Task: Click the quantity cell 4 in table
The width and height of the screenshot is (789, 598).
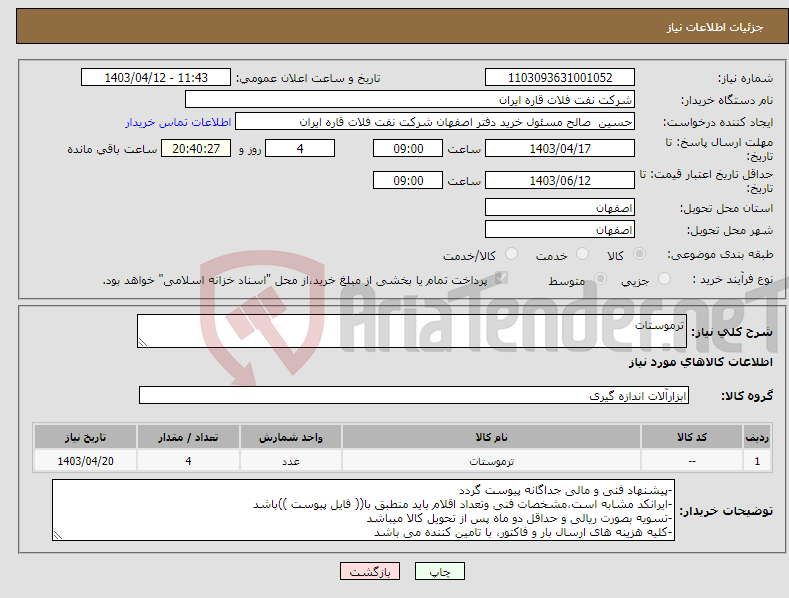Action: click(188, 461)
